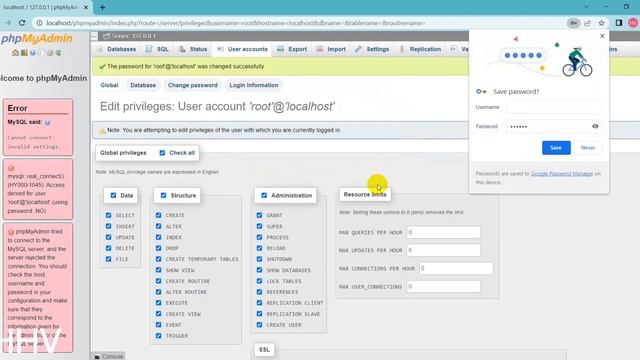Viewport: 640px width, 360px height.
Task: Click the log out icon beside home
Action: click(24, 53)
